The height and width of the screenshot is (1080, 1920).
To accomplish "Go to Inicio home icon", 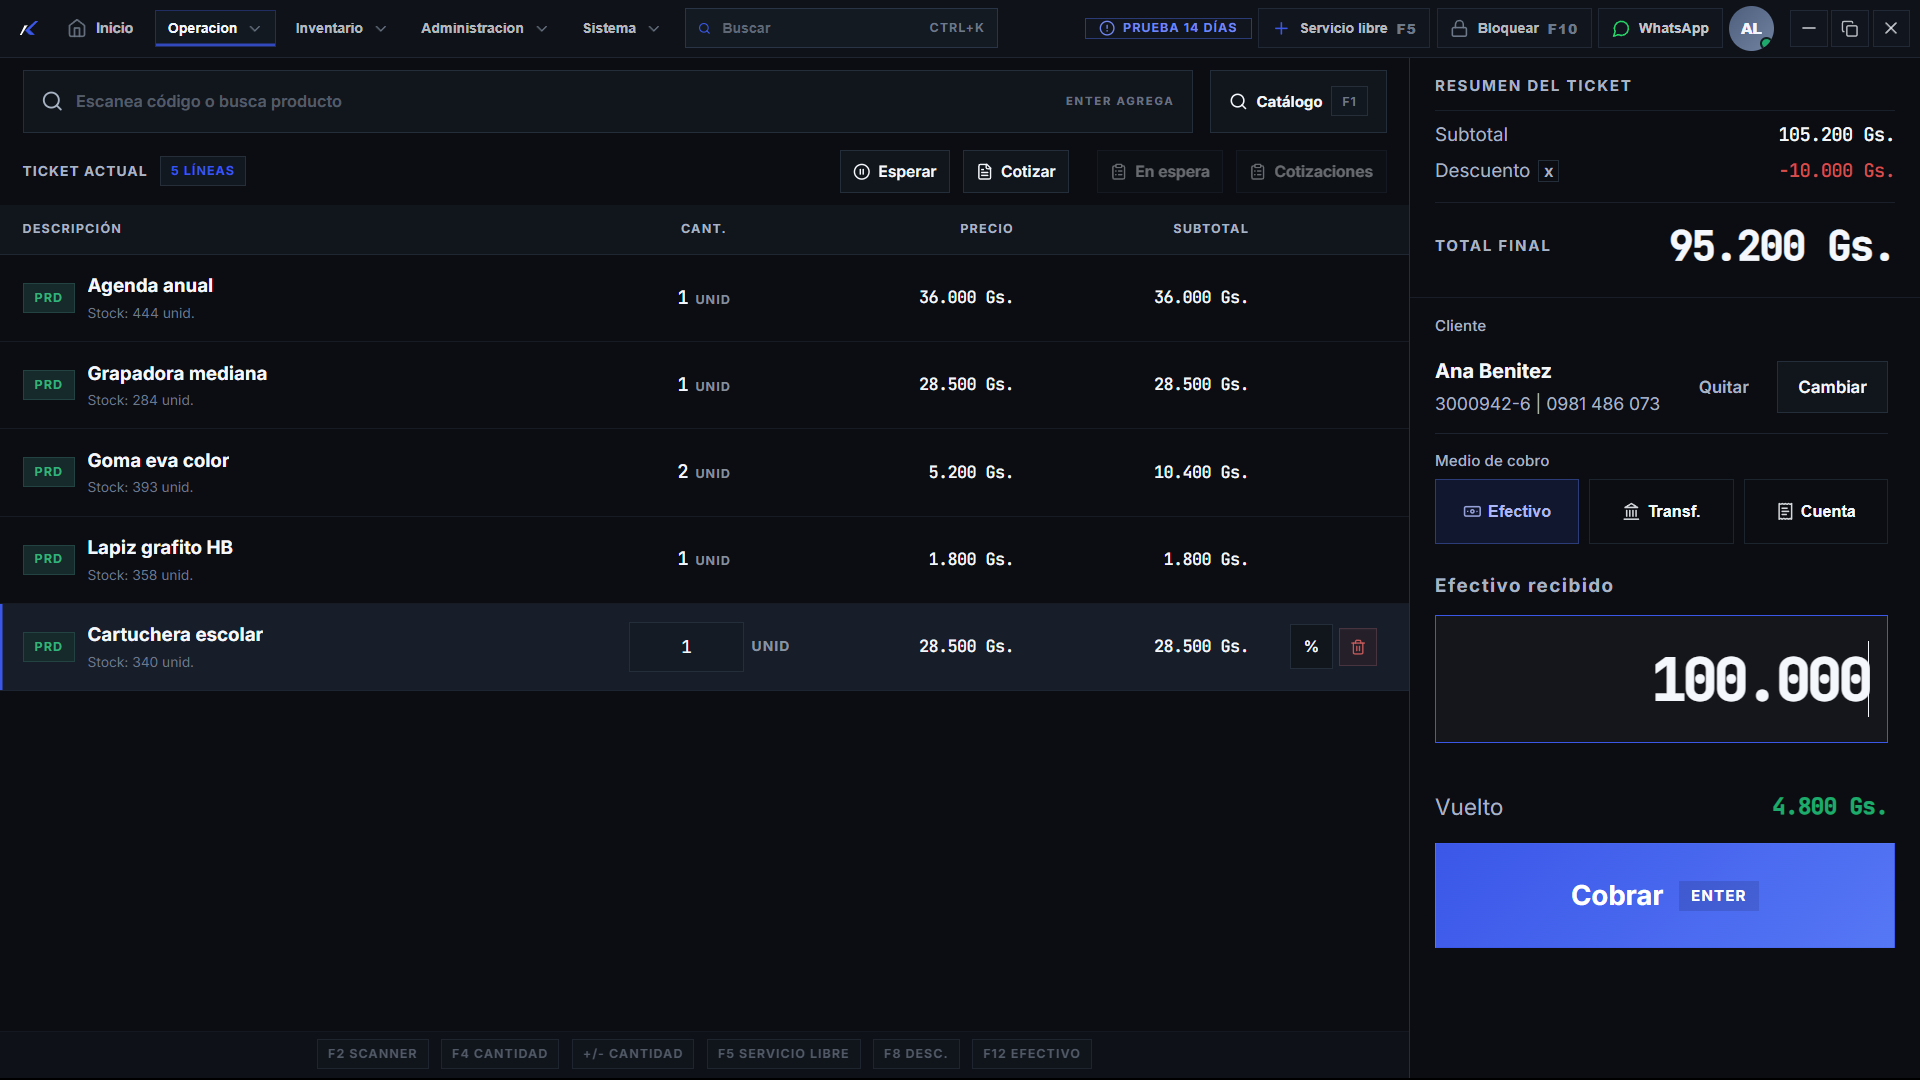I will [77, 28].
